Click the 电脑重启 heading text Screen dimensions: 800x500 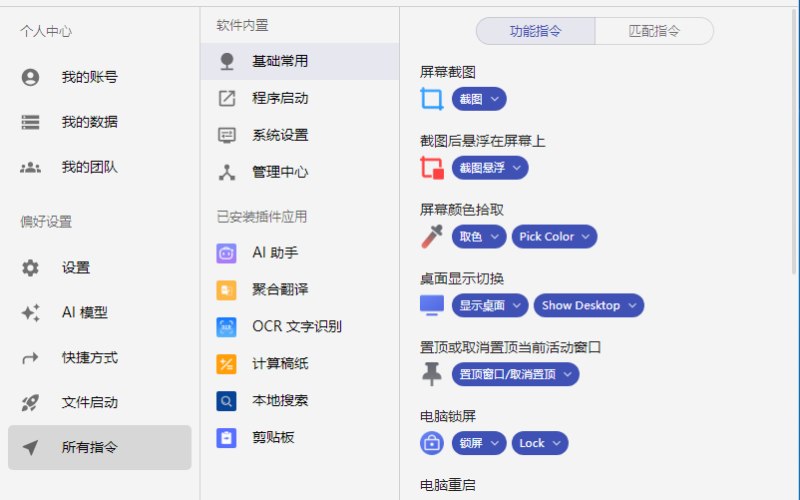pyautogui.click(x=448, y=485)
